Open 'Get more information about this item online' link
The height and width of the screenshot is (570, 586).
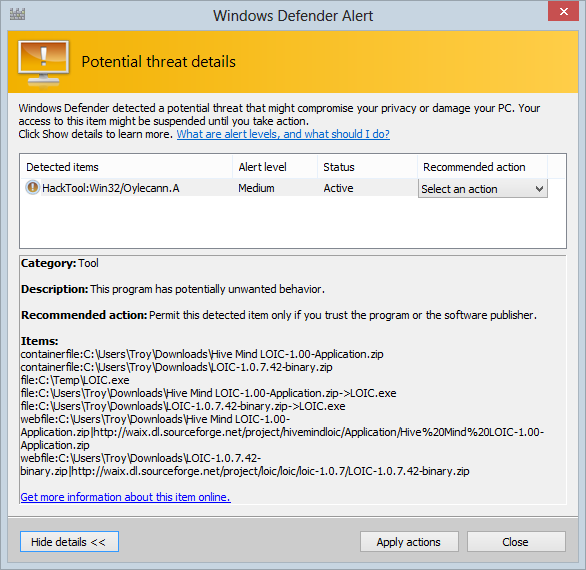126,497
